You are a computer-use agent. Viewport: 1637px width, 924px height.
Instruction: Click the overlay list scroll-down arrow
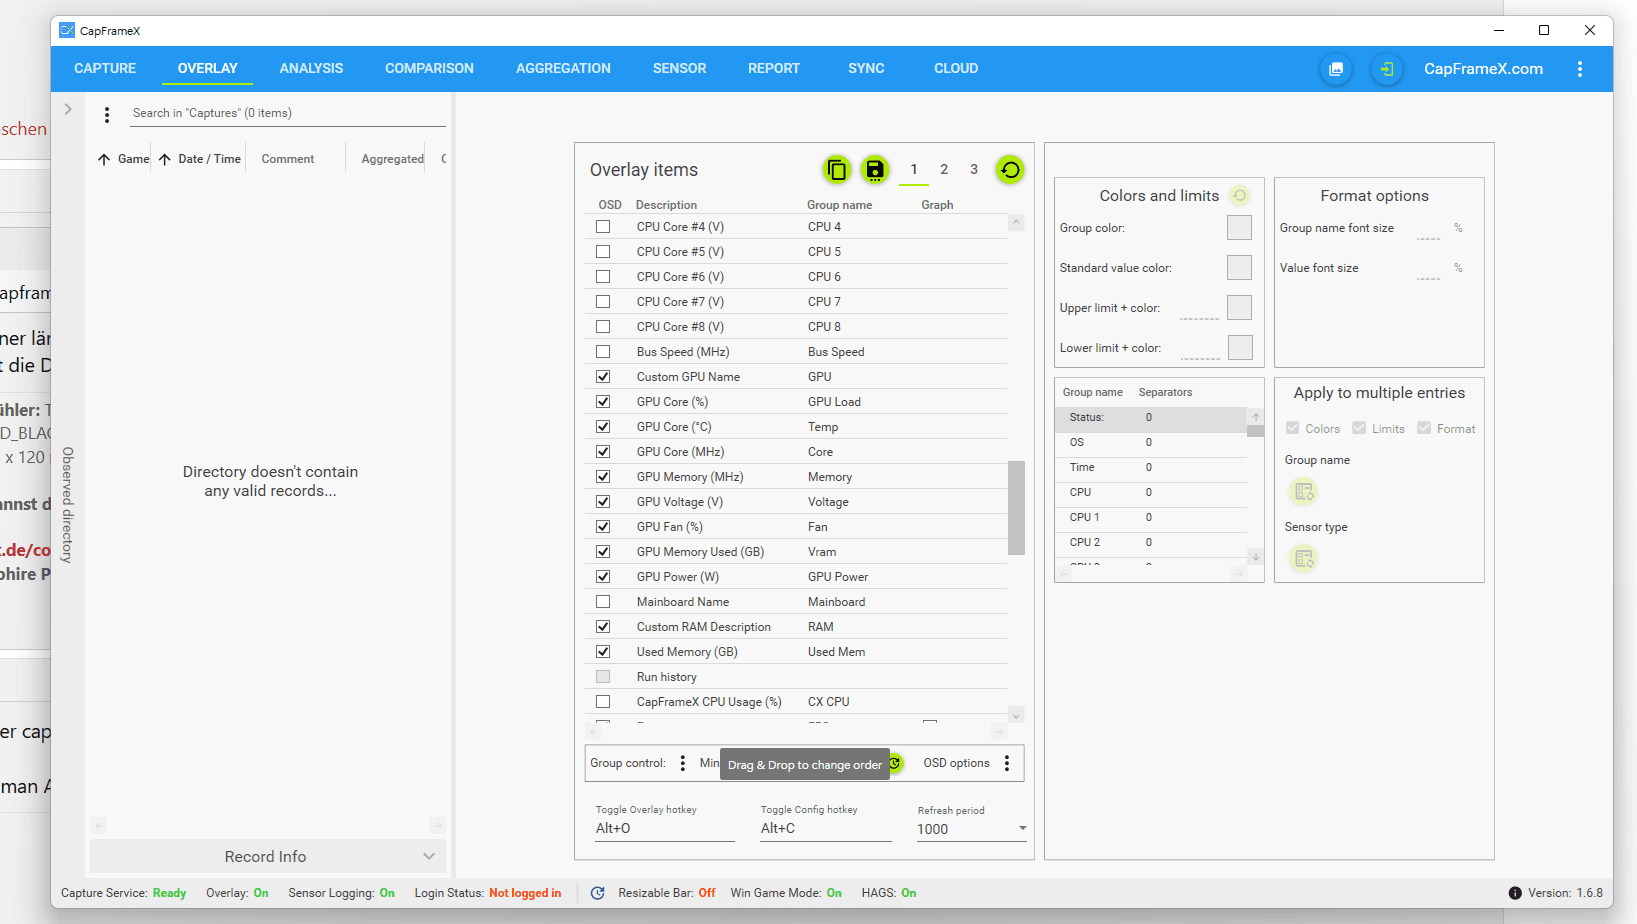coord(1016,715)
